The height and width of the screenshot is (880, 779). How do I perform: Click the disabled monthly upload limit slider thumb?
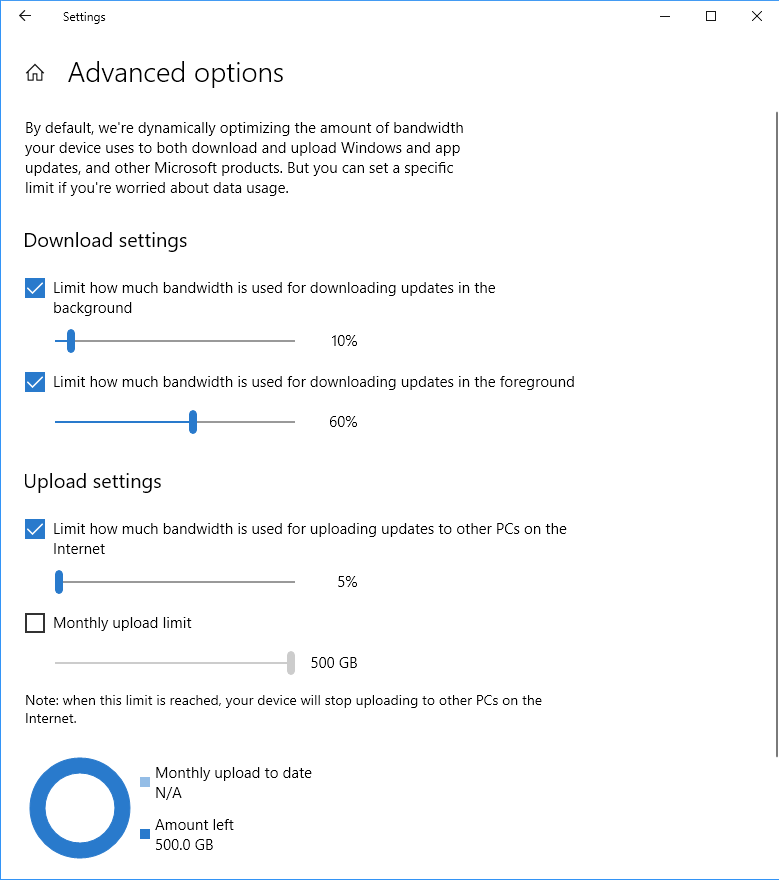pyautogui.click(x=291, y=663)
